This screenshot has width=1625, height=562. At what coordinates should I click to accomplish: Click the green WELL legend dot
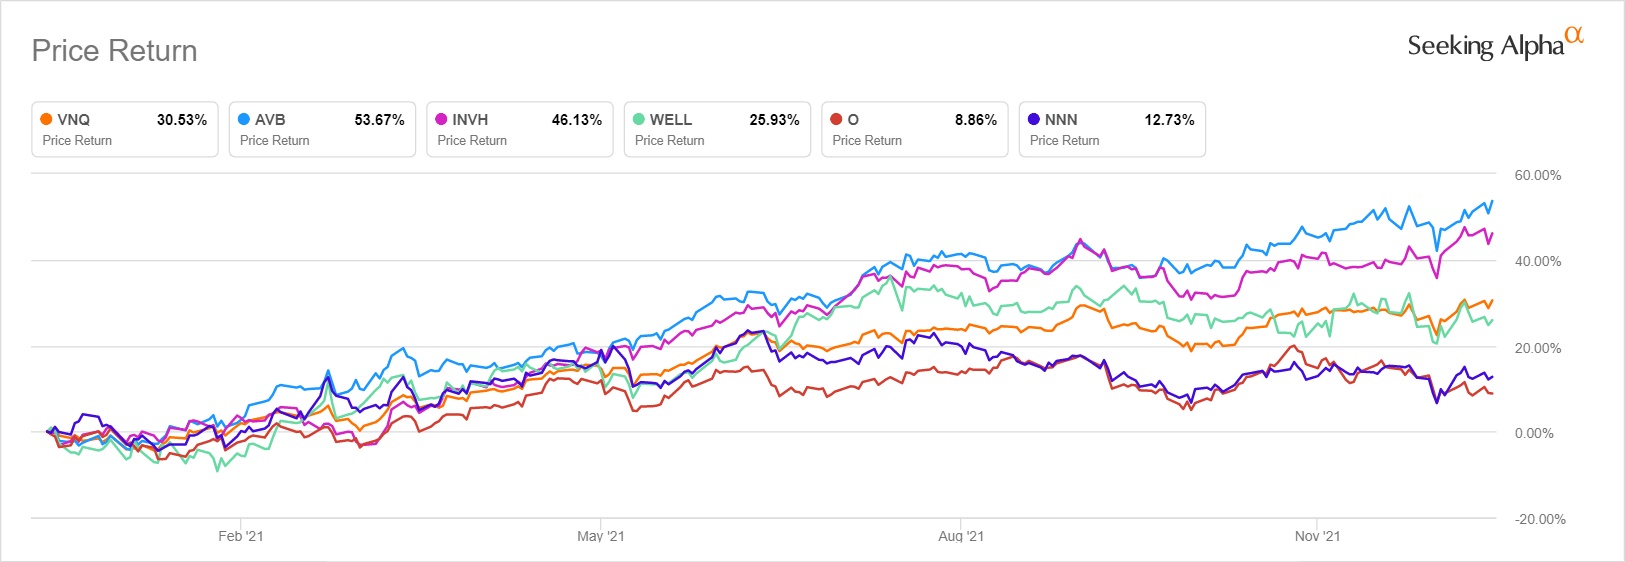[x=639, y=119]
